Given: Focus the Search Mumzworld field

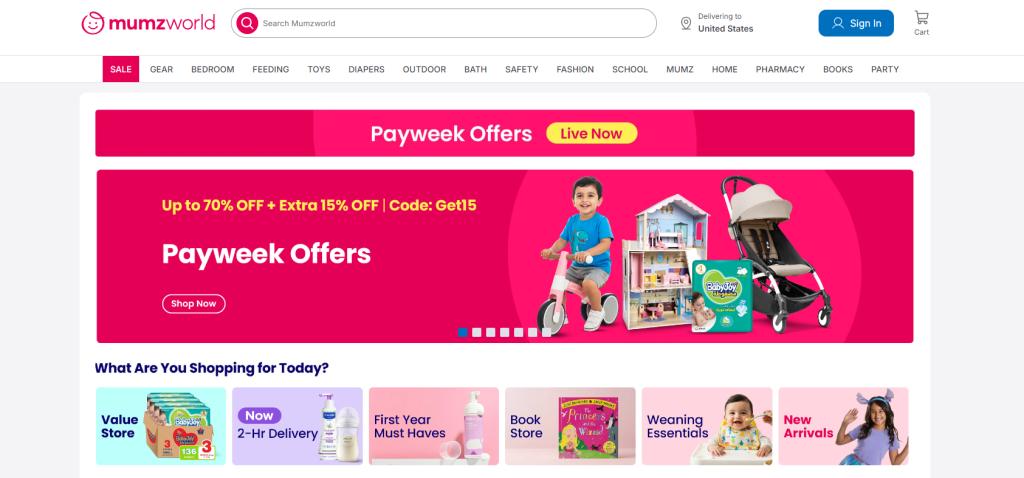Looking at the screenshot, I should [444, 24].
